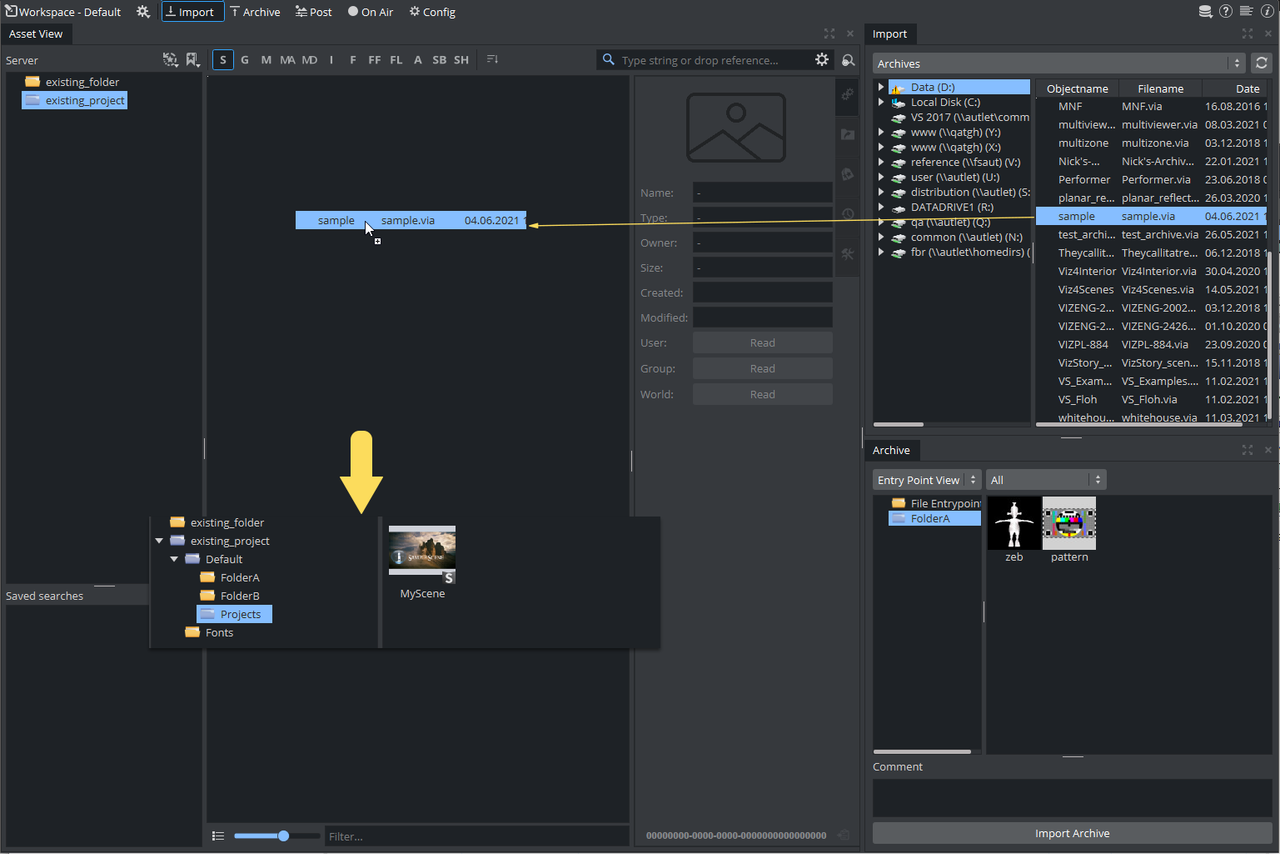This screenshot has height=854, width=1280.
Task: Click the workspace settings gear icon
Action: pyautogui.click(x=143, y=12)
